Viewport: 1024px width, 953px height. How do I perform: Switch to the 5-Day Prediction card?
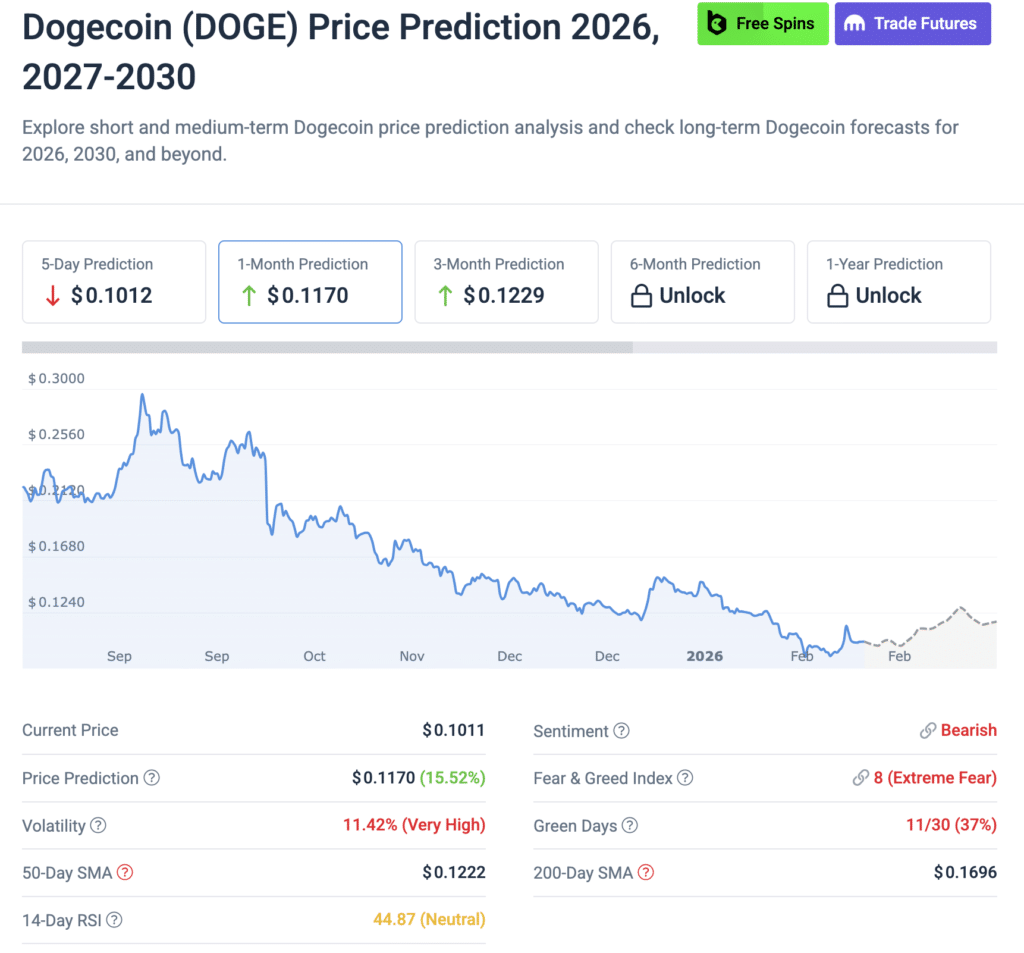tap(113, 282)
